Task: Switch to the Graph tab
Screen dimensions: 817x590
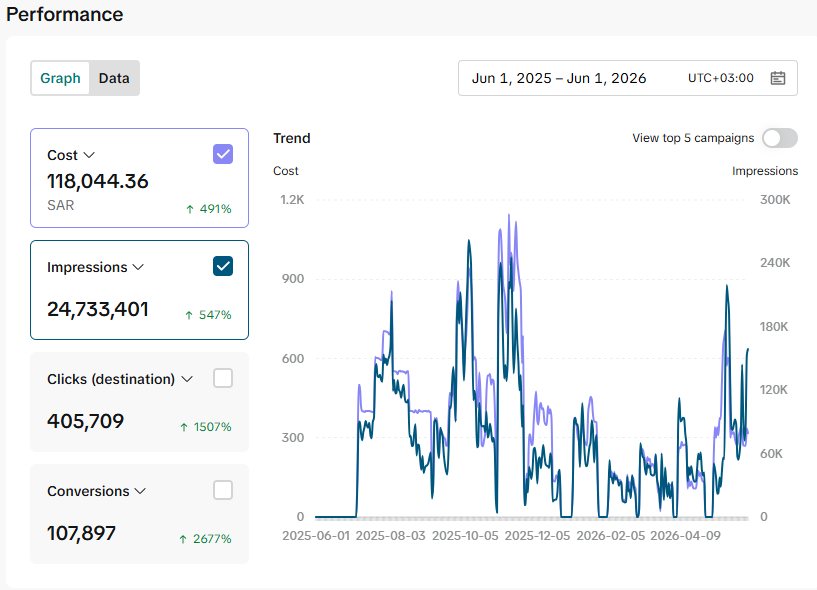Action: click(x=60, y=78)
